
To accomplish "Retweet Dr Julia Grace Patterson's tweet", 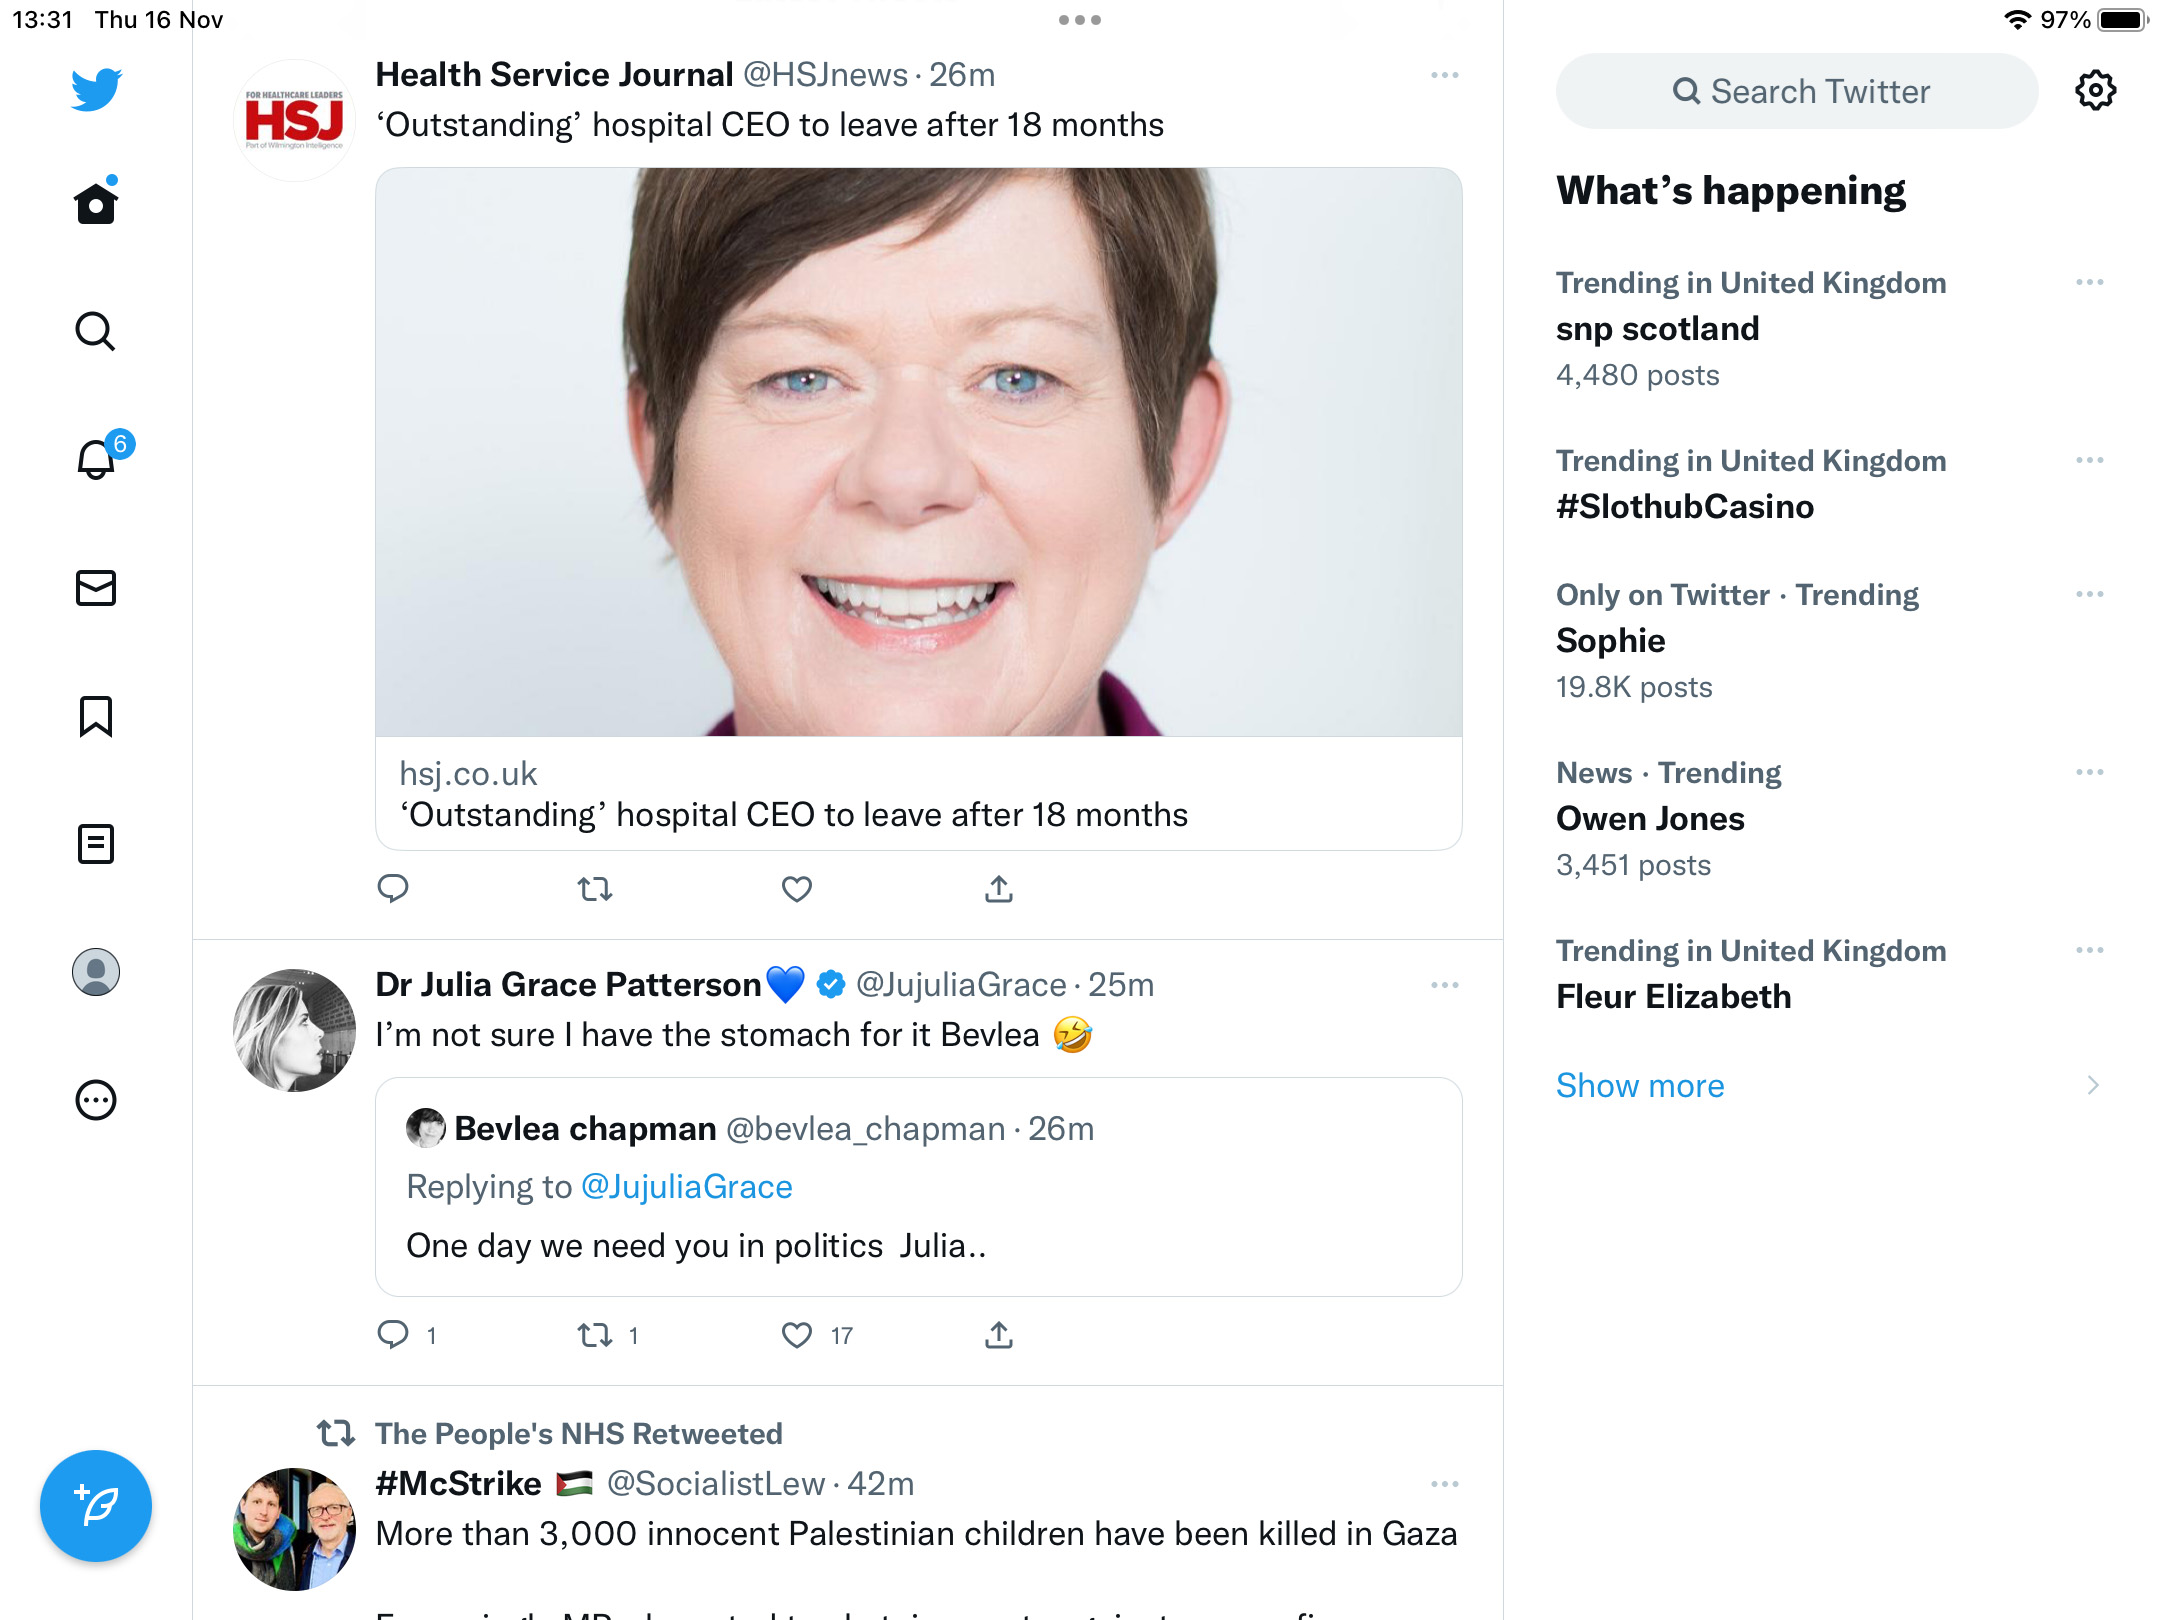I will 595,1334.
